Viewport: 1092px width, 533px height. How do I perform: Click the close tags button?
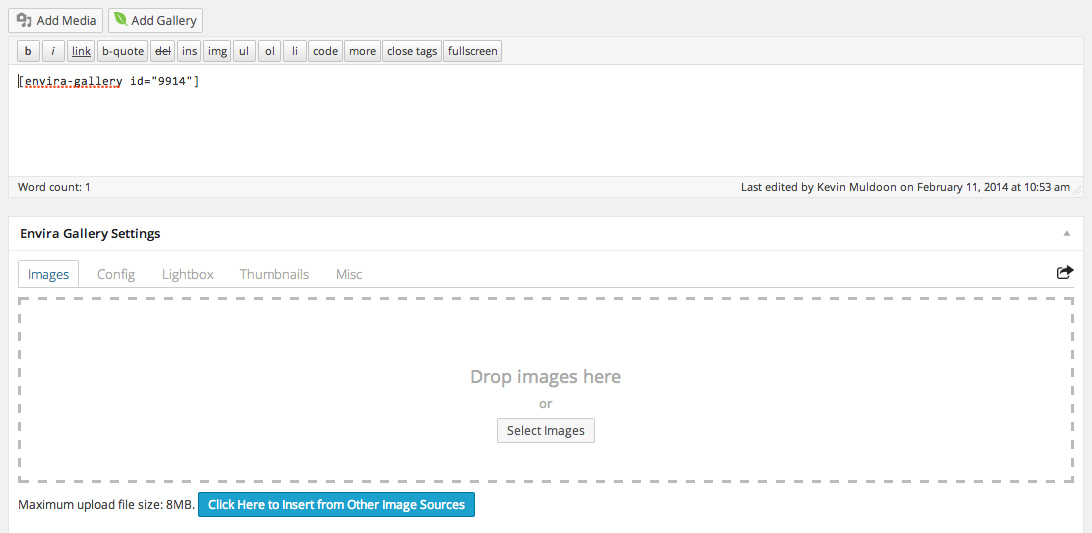[x=412, y=51]
